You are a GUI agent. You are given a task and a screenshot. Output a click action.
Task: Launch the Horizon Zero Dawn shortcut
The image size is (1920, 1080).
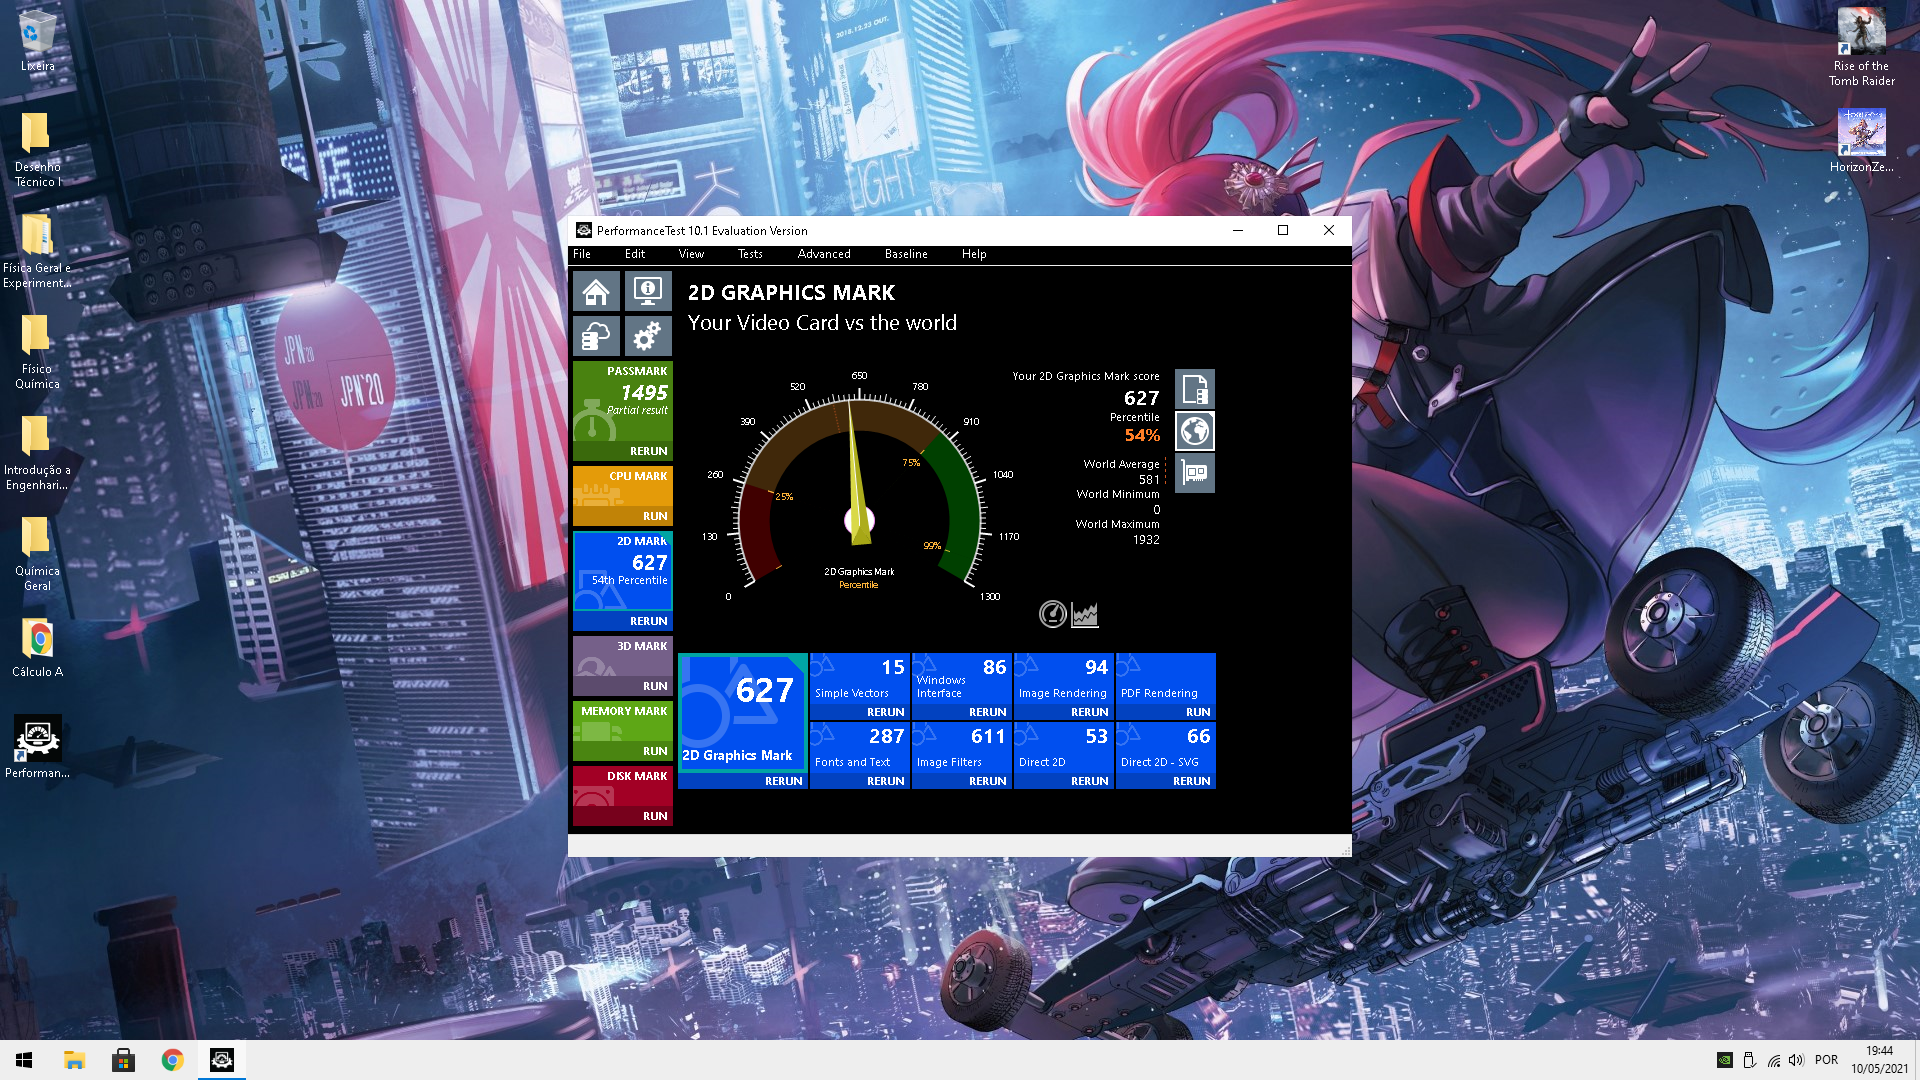pyautogui.click(x=1861, y=140)
